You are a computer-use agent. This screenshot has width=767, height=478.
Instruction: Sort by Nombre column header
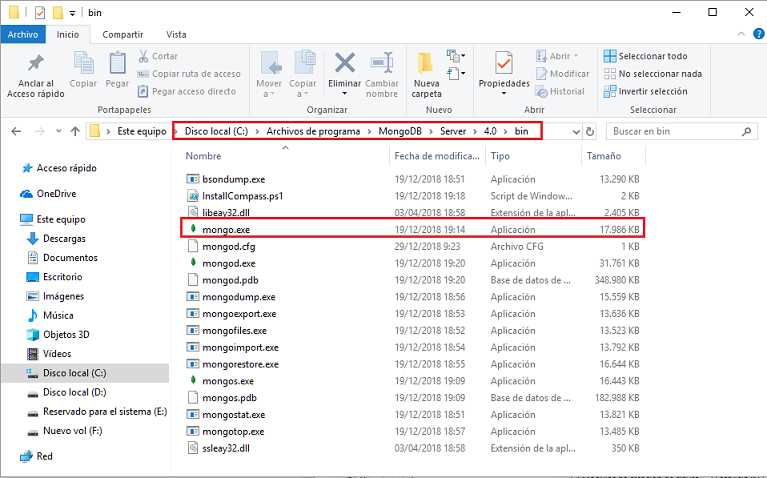(203, 156)
